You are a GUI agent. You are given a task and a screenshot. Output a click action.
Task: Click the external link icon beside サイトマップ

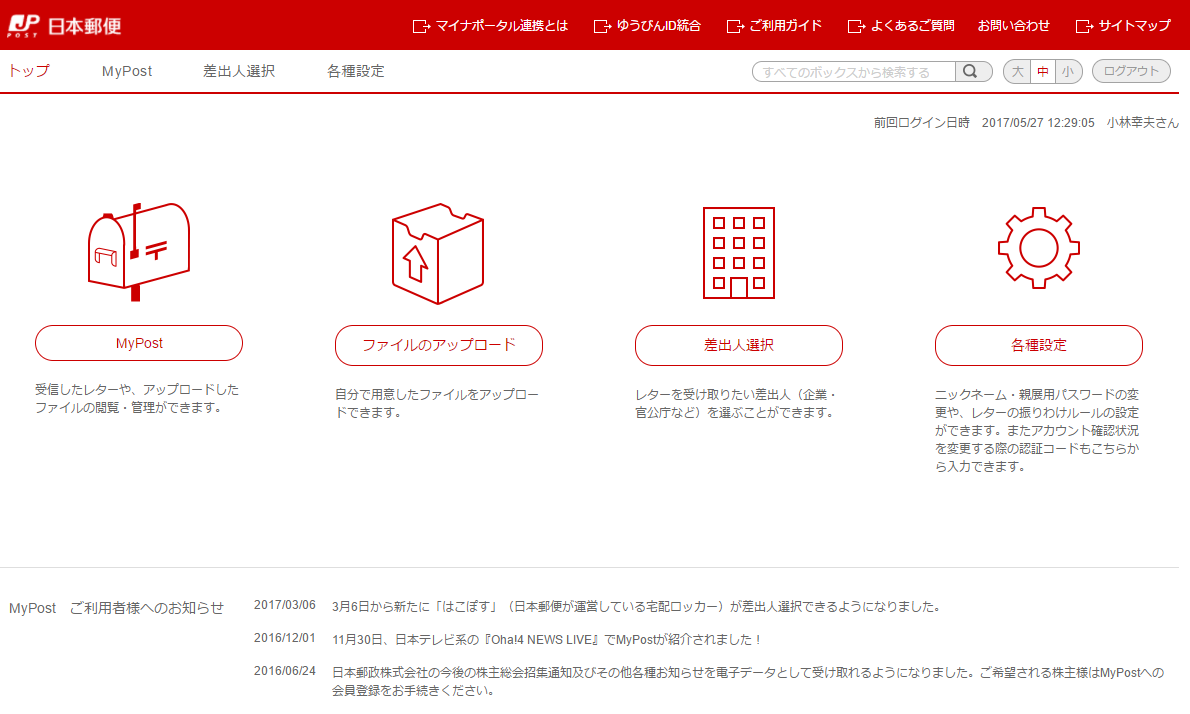[1085, 27]
